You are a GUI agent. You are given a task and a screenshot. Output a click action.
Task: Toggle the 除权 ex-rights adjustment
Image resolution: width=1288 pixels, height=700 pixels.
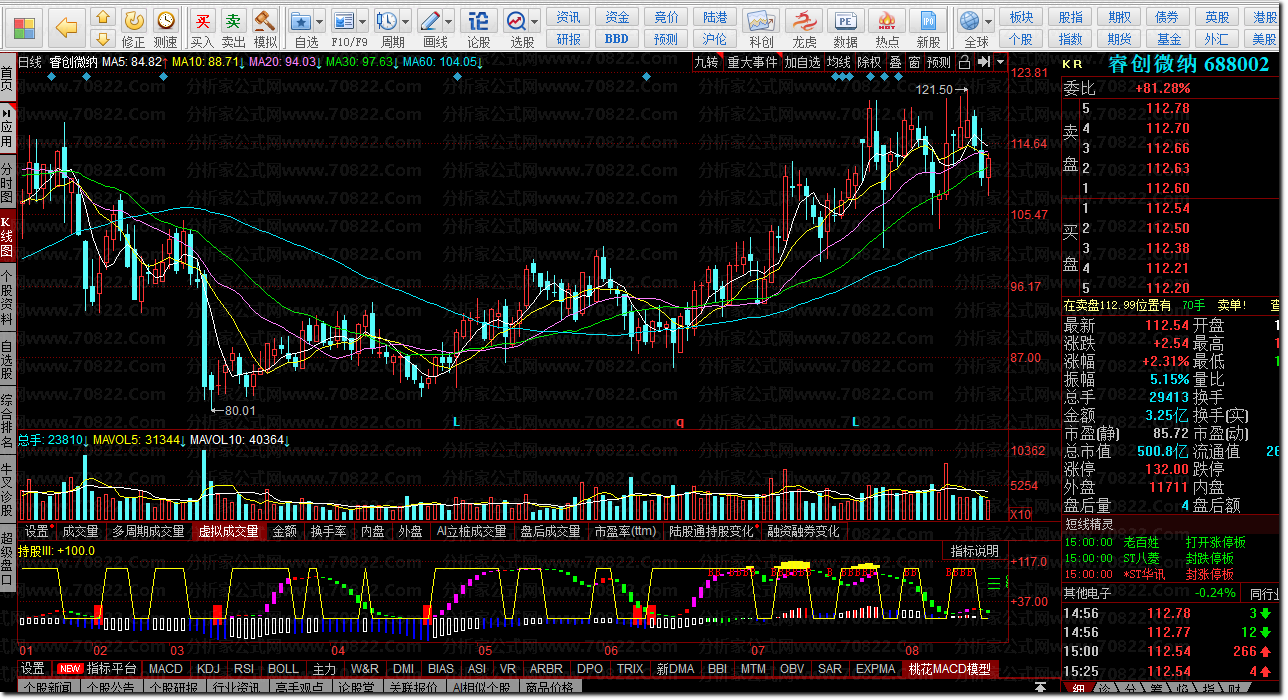870,62
